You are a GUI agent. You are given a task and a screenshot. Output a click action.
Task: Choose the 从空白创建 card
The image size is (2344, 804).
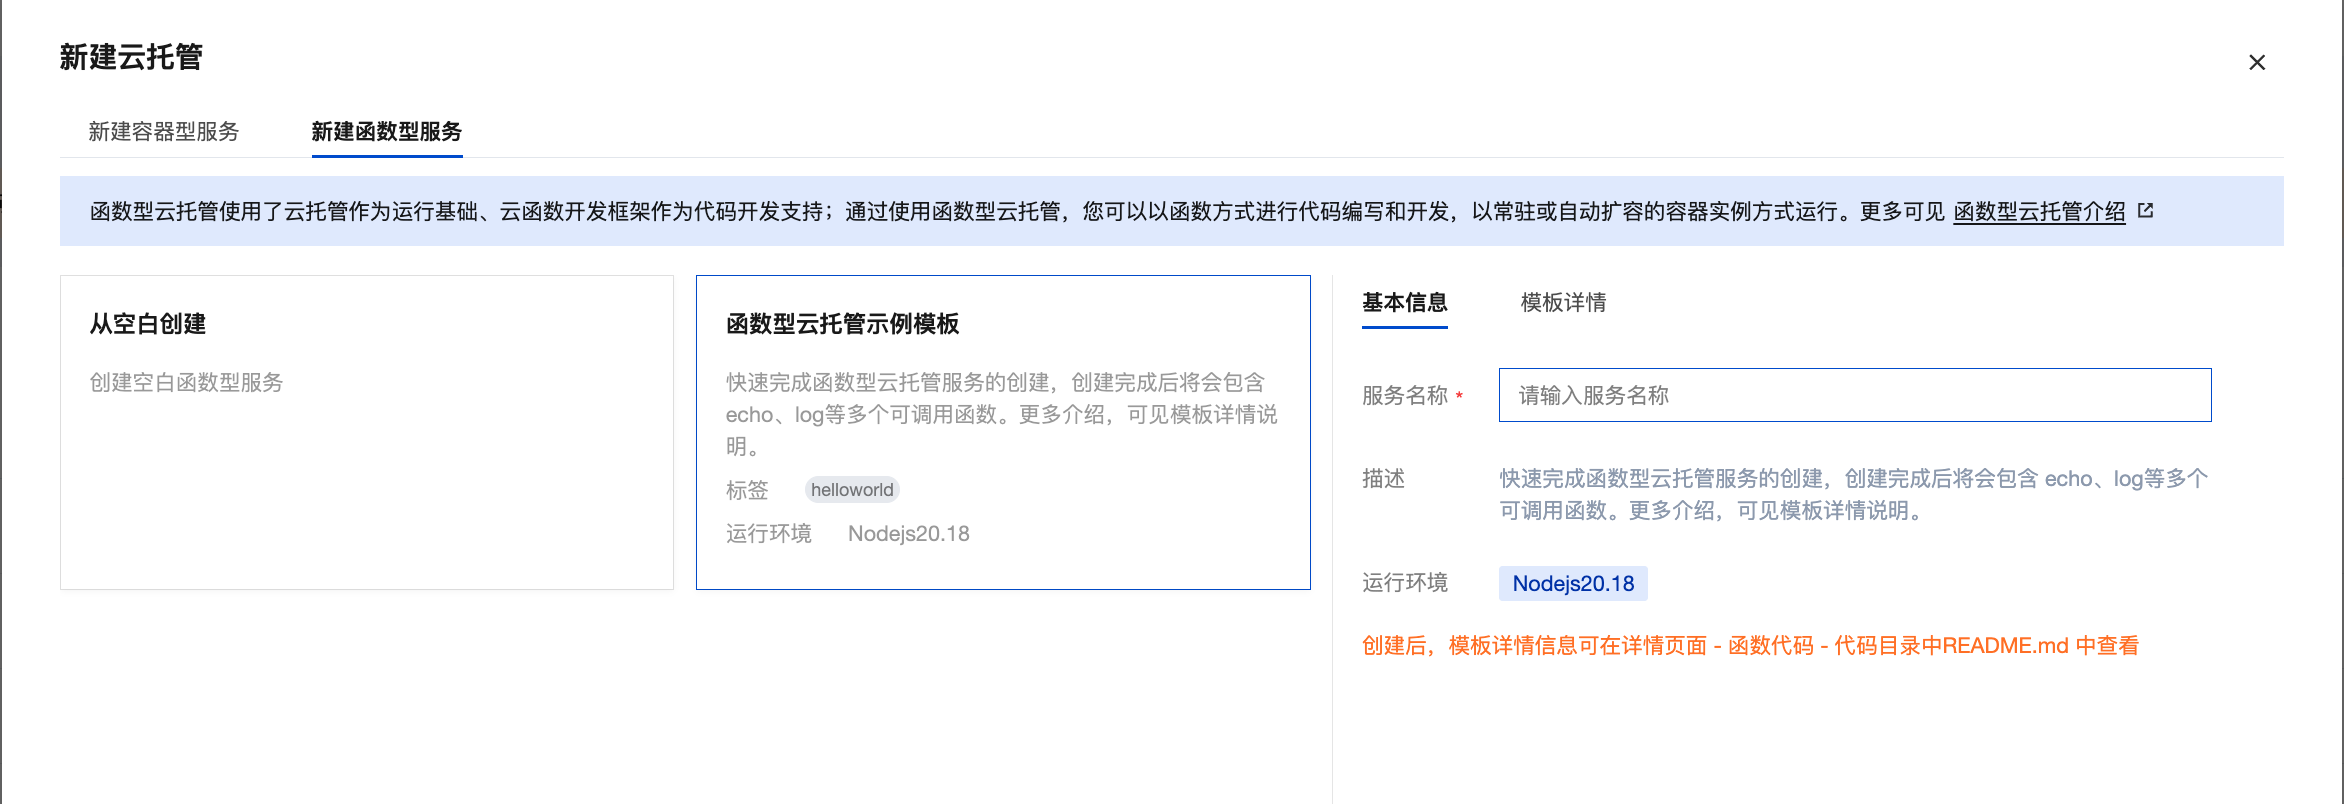click(x=366, y=432)
